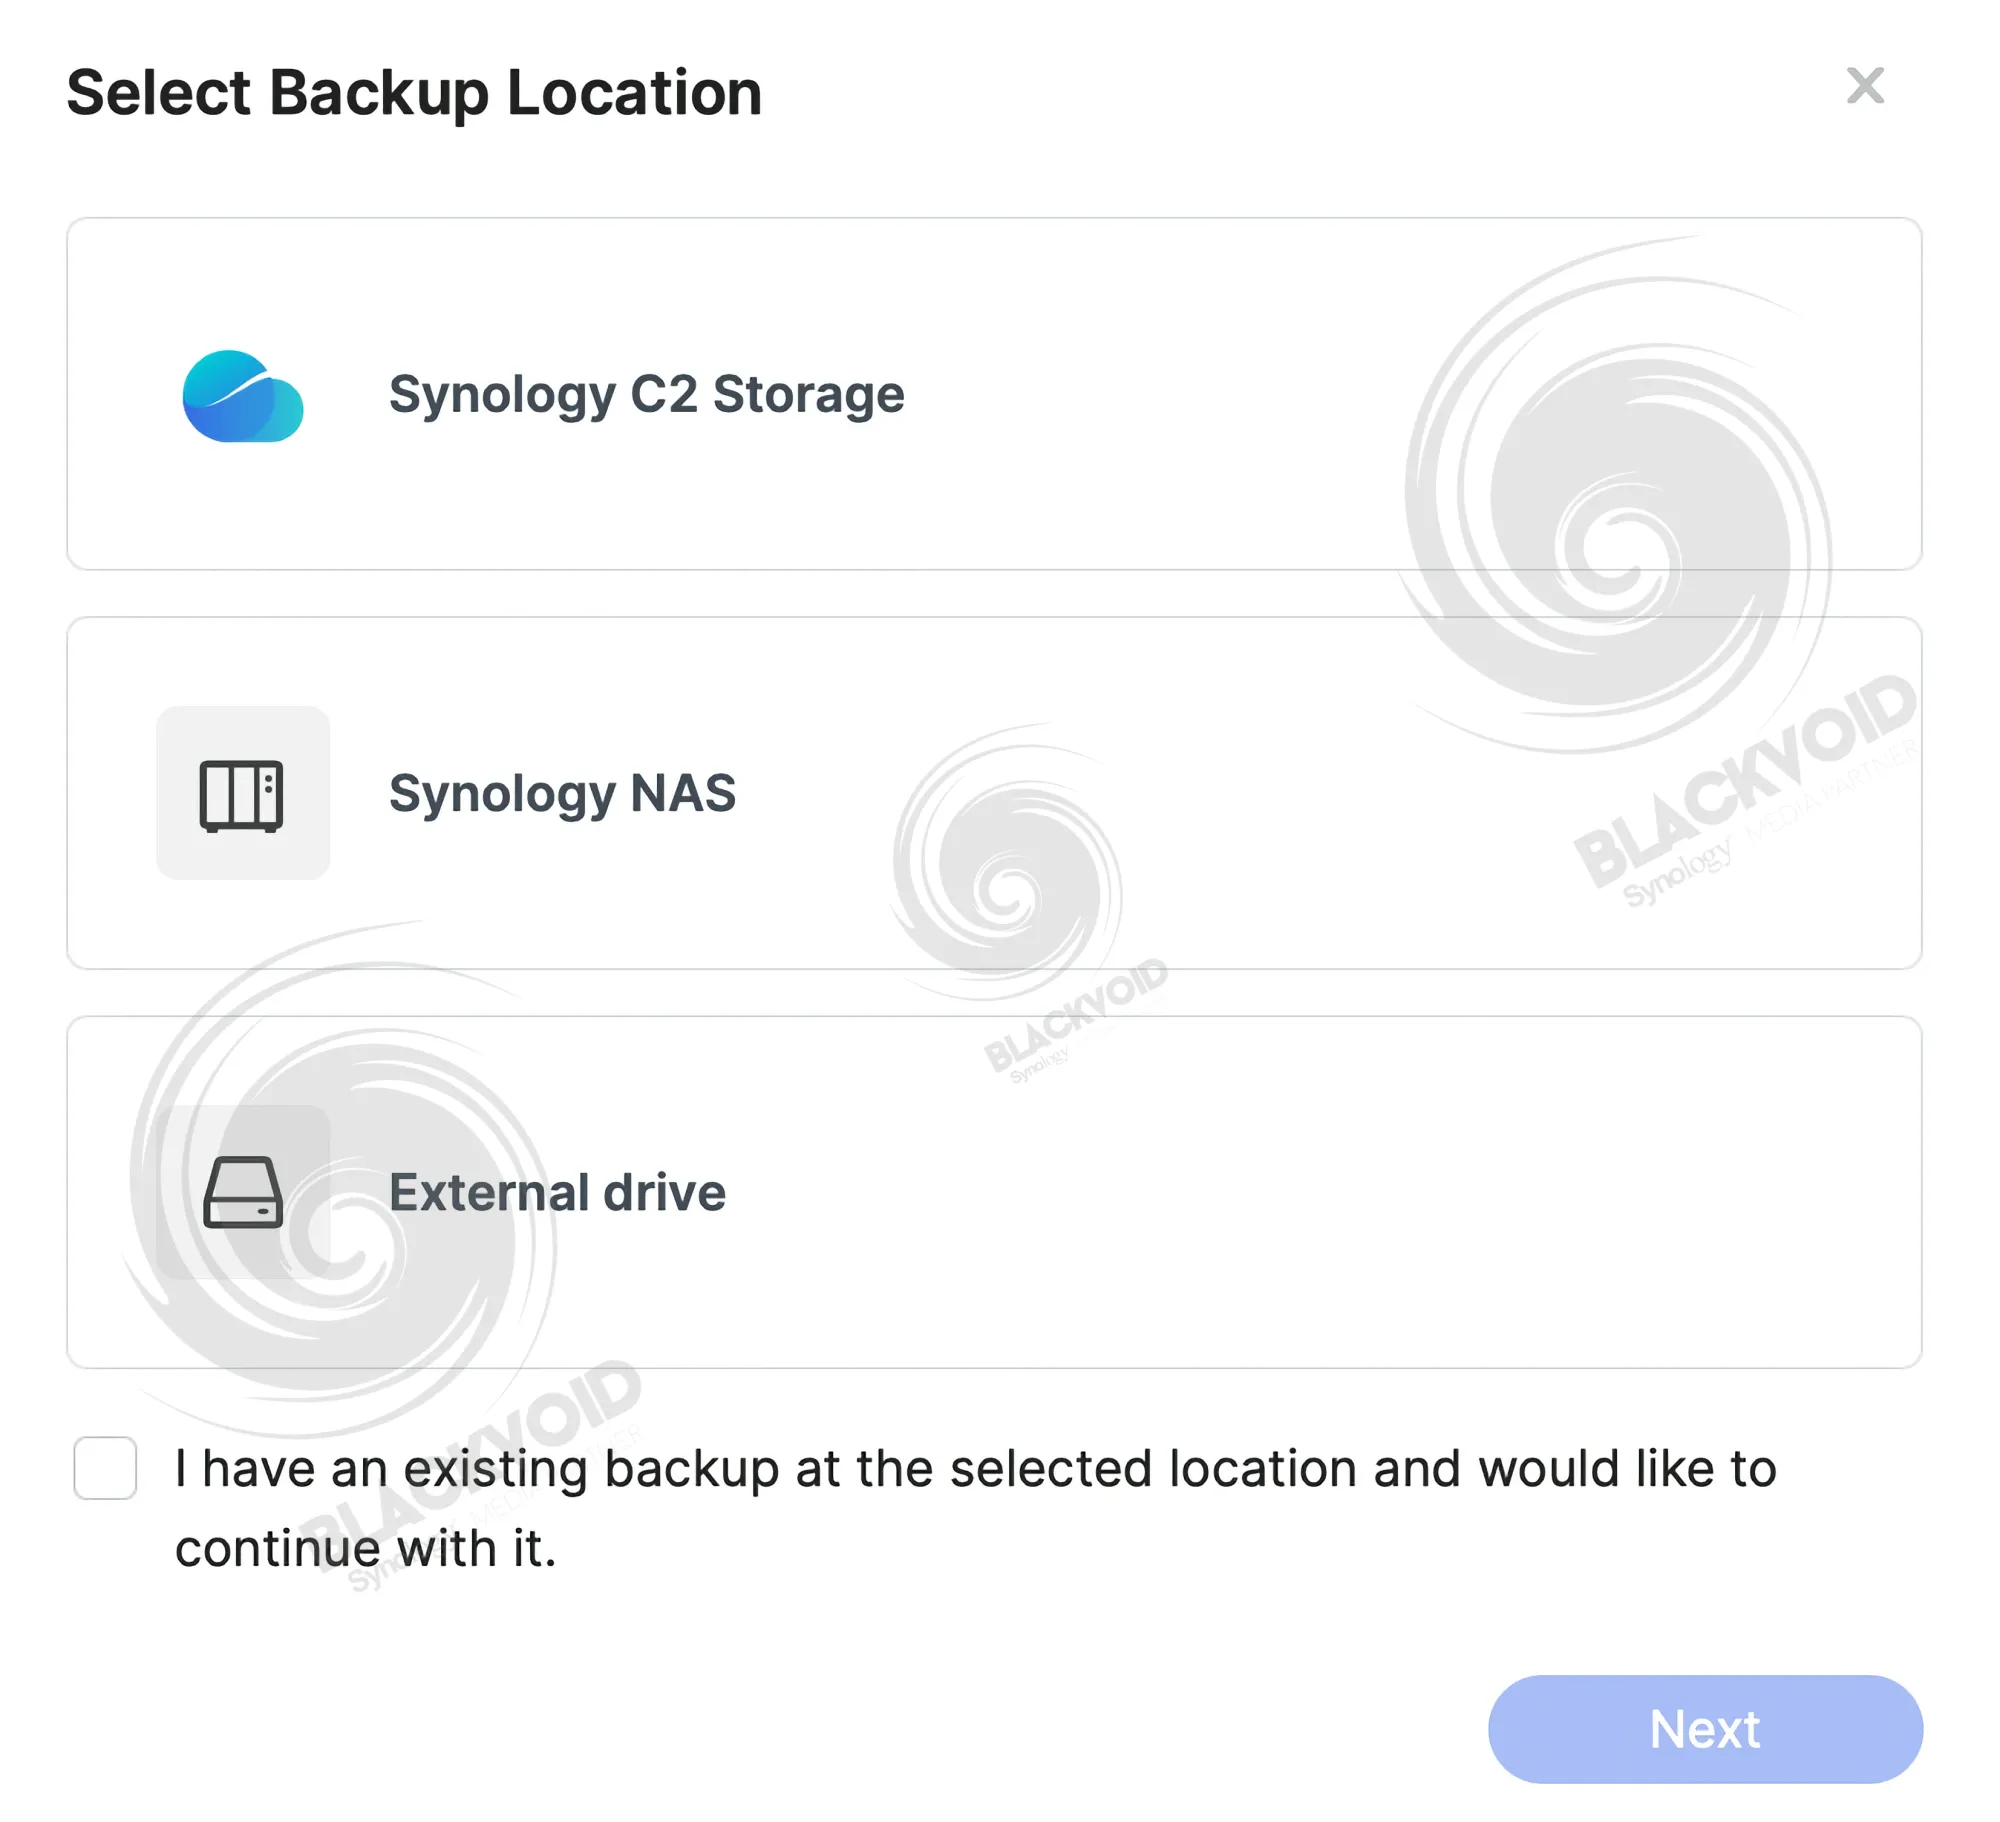This screenshot has width=2000, height=1822.
Task: Click the "Synology NAS" label text
Action: click(x=562, y=794)
